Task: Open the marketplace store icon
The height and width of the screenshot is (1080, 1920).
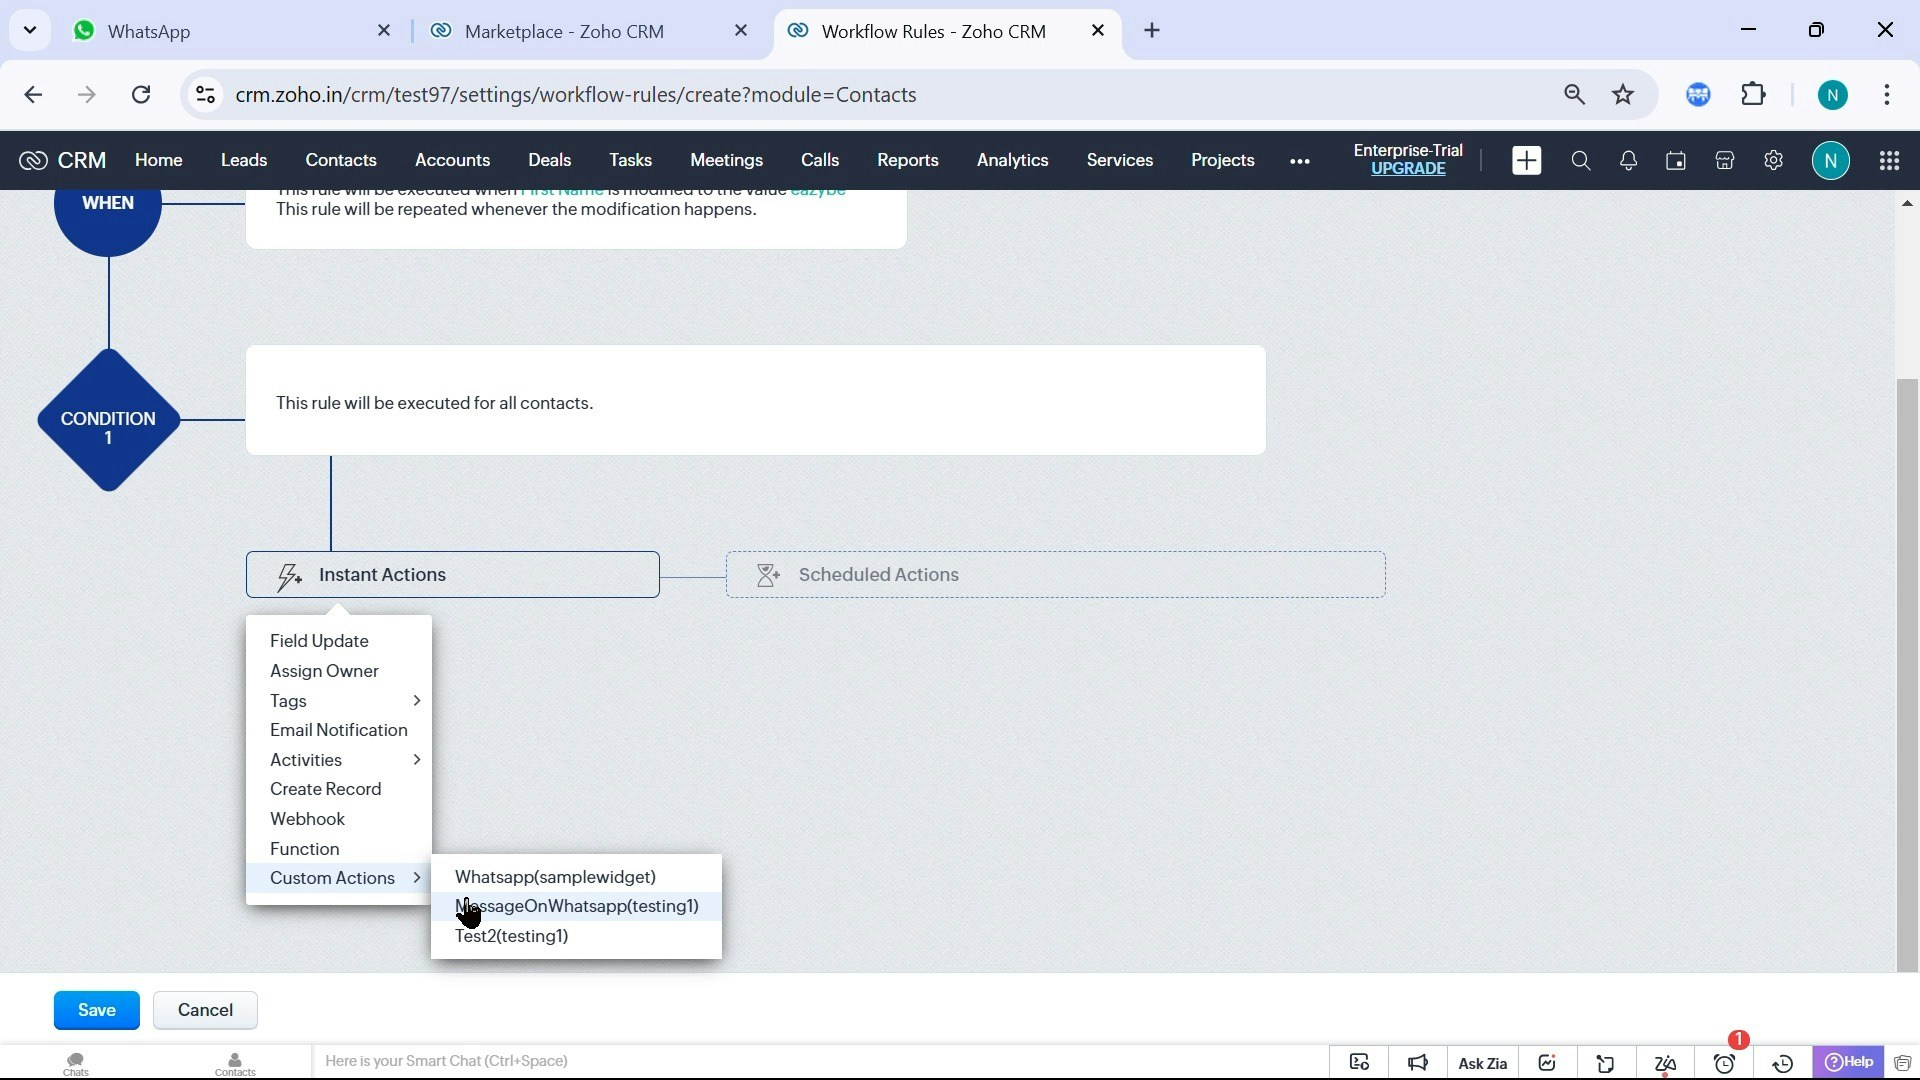Action: pos(1724,161)
